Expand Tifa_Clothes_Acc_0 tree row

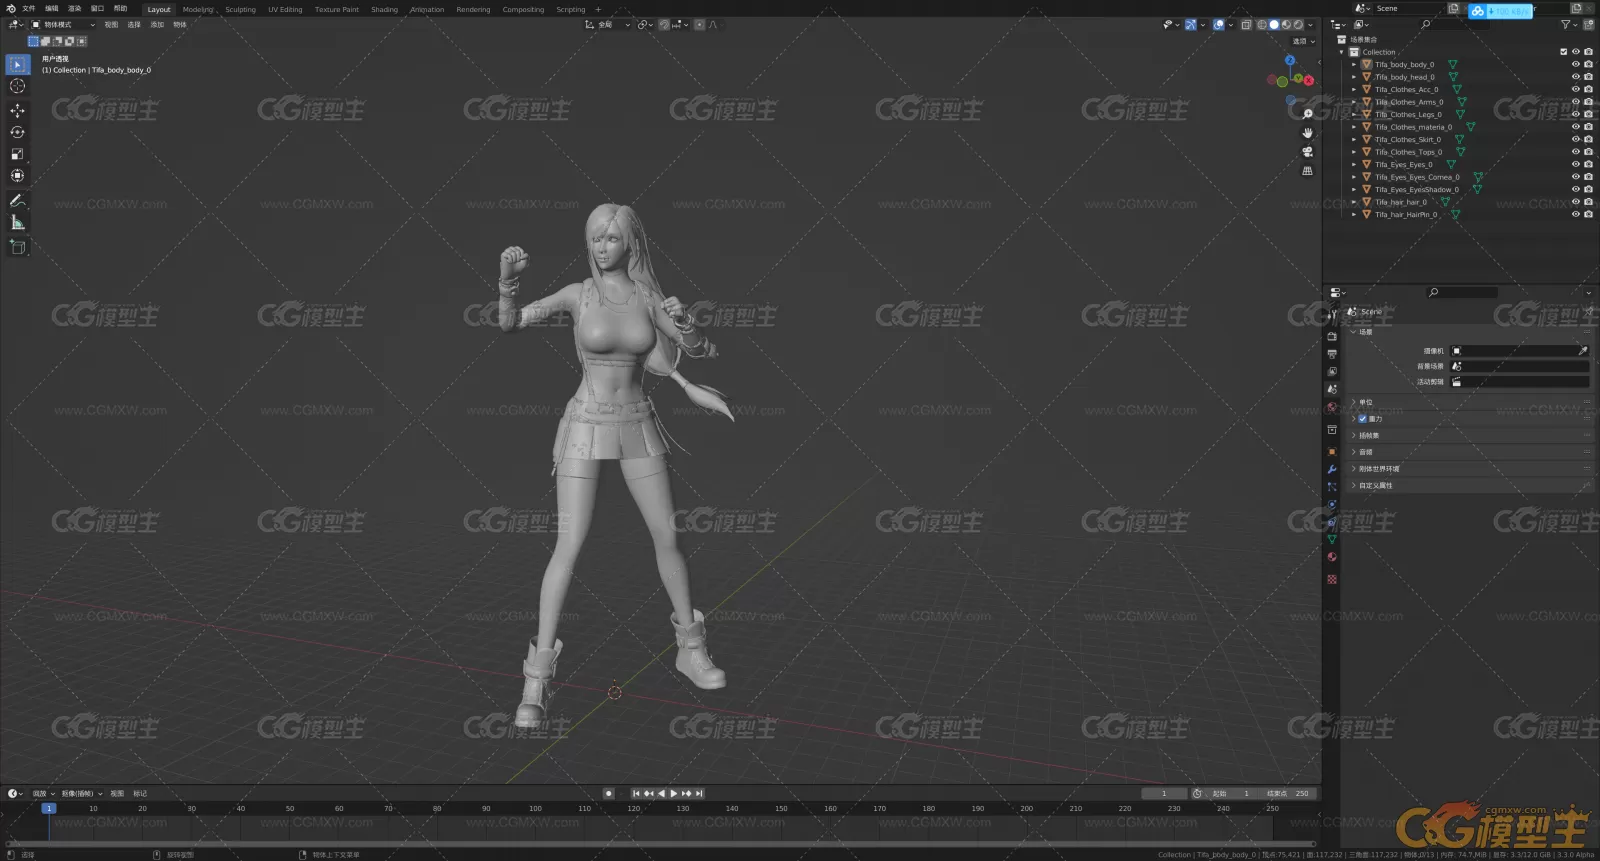1355,89
